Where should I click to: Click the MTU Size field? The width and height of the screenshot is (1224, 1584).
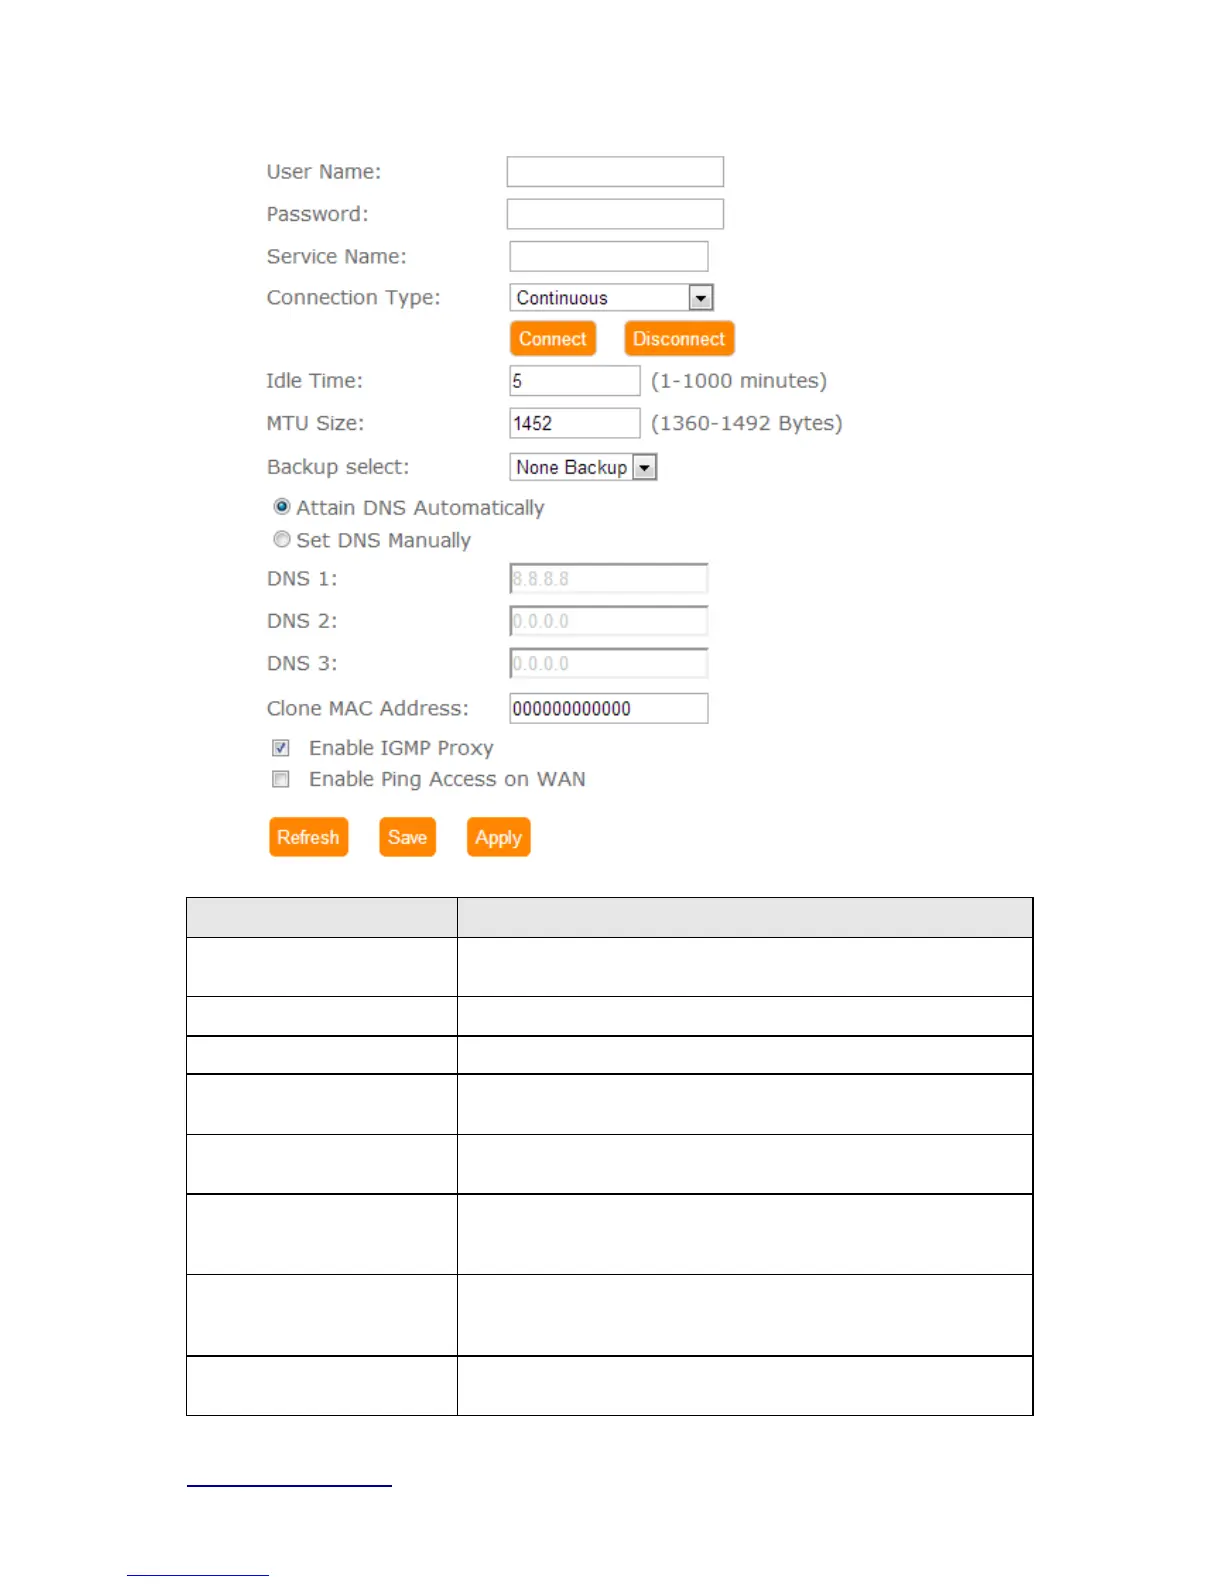(x=575, y=423)
